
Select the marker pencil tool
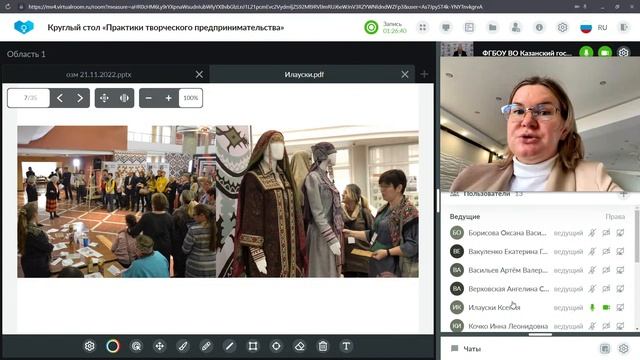pyautogui.click(x=206, y=346)
